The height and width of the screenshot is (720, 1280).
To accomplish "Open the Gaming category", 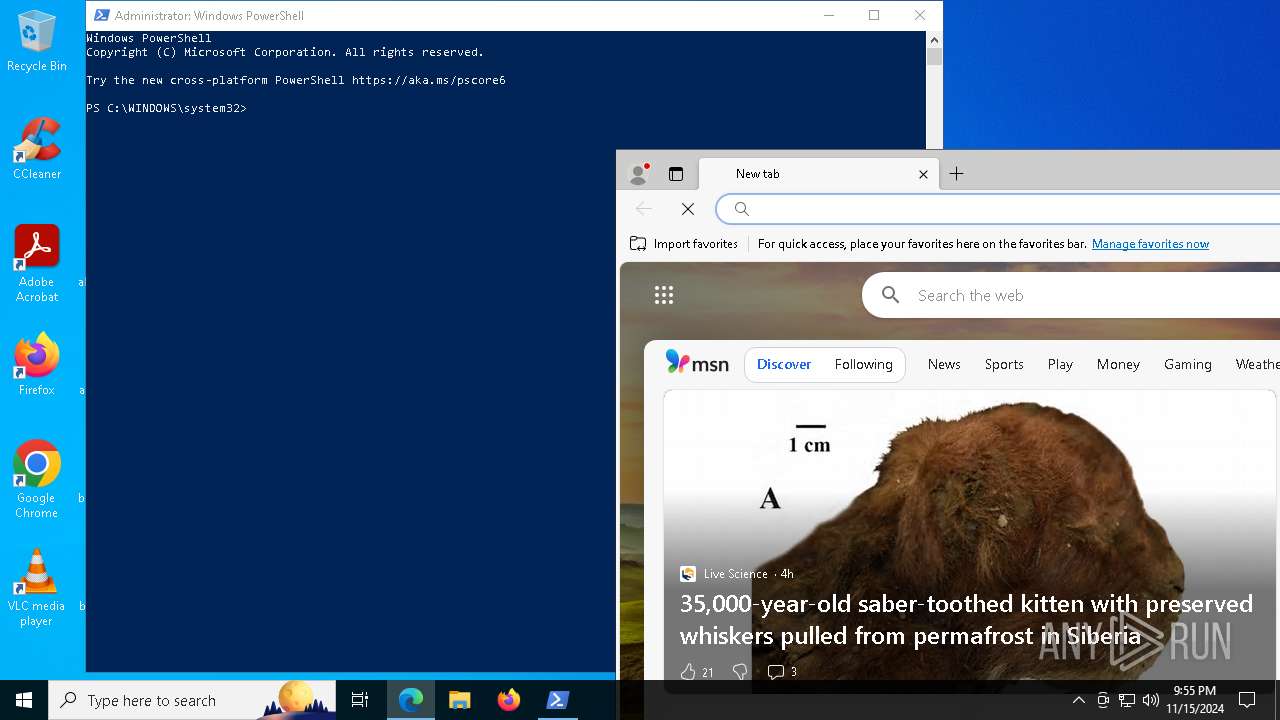I will point(1188,365).
